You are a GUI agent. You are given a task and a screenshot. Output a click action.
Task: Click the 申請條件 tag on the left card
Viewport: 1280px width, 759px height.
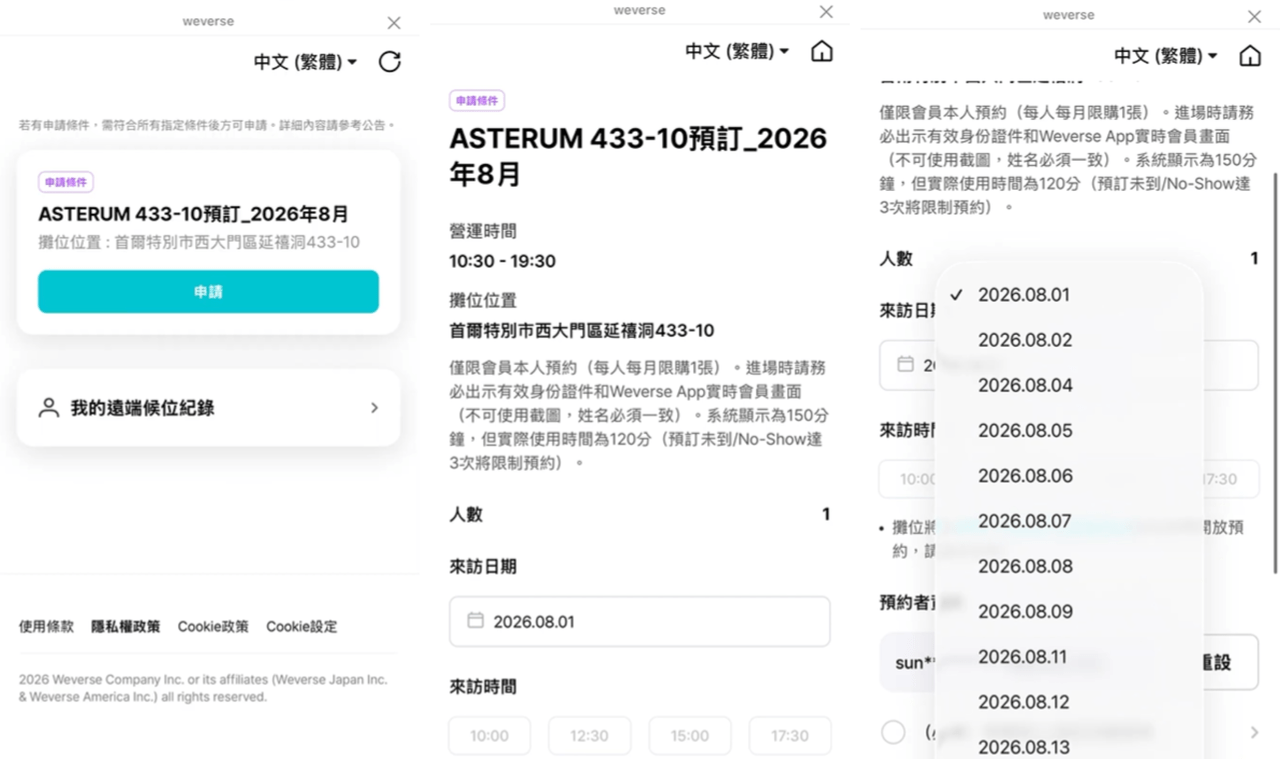[x=66, y=182]
